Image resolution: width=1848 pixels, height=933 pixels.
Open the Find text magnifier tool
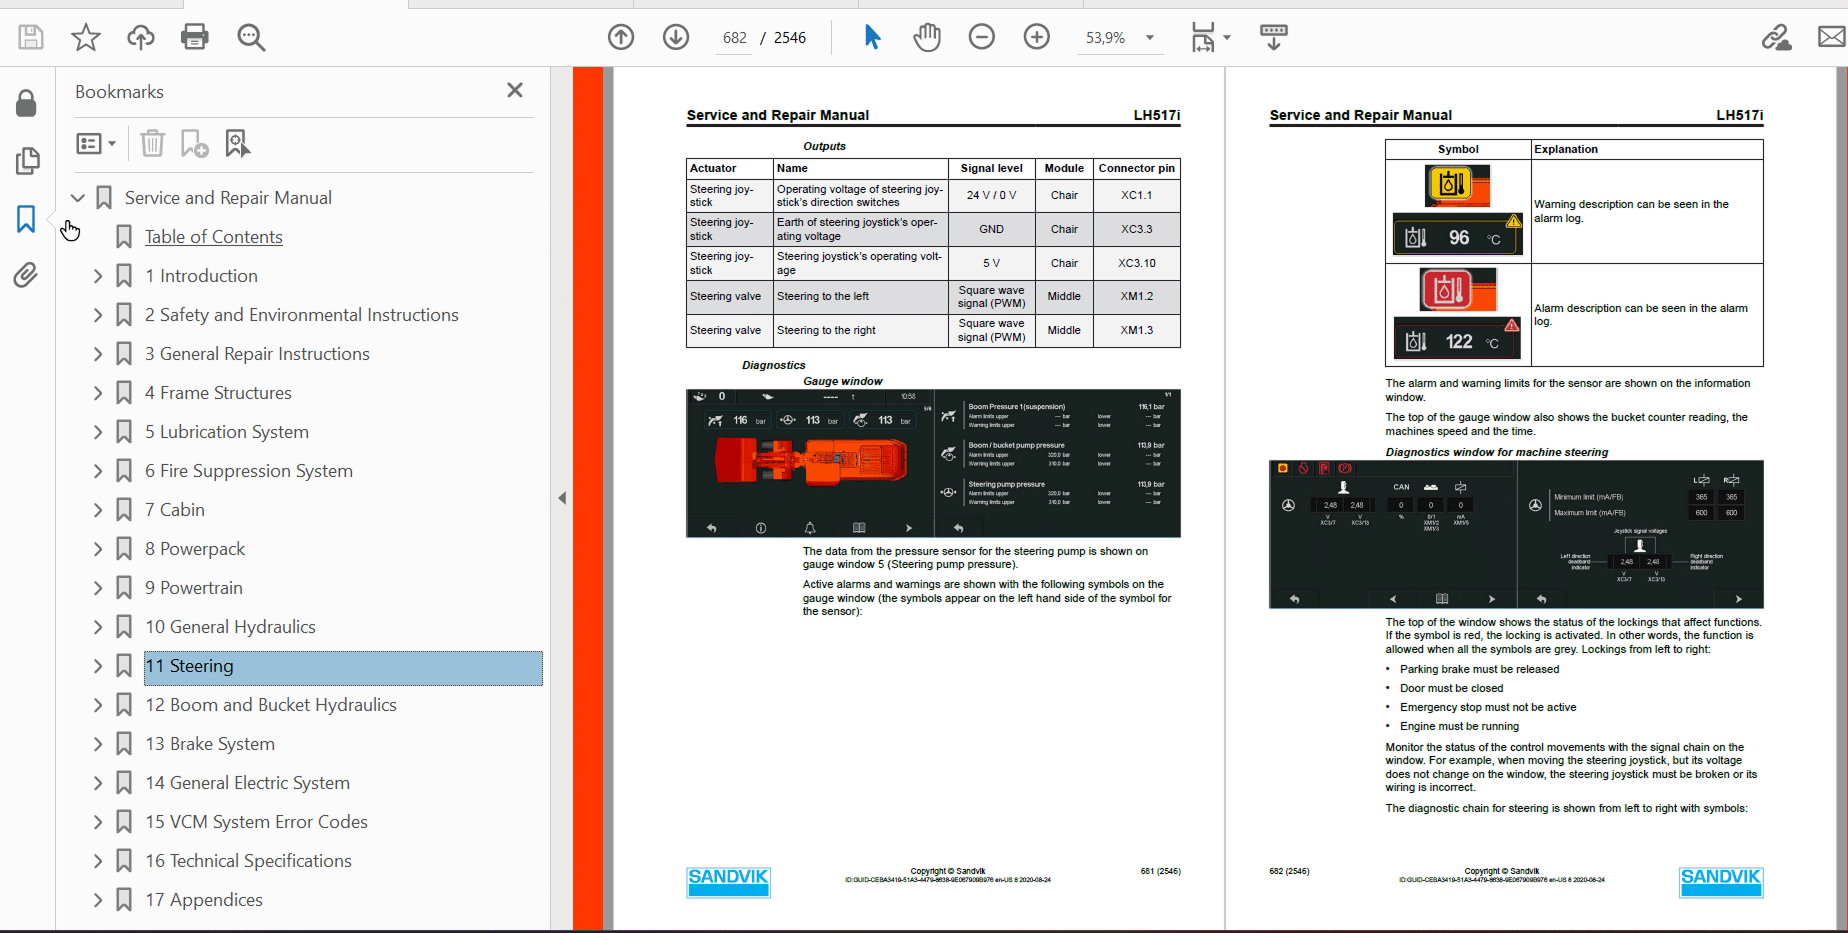coord(251,38)
